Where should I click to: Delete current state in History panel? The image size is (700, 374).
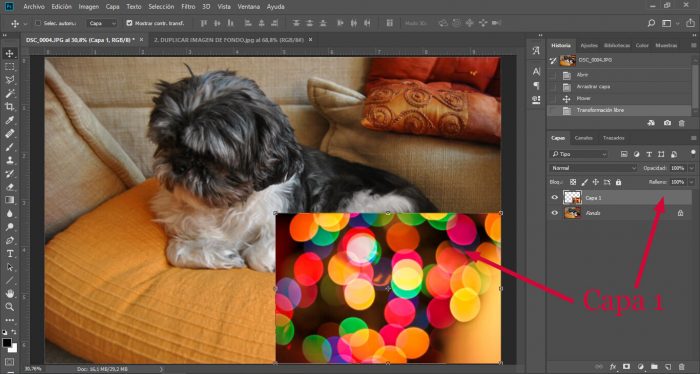681,123
